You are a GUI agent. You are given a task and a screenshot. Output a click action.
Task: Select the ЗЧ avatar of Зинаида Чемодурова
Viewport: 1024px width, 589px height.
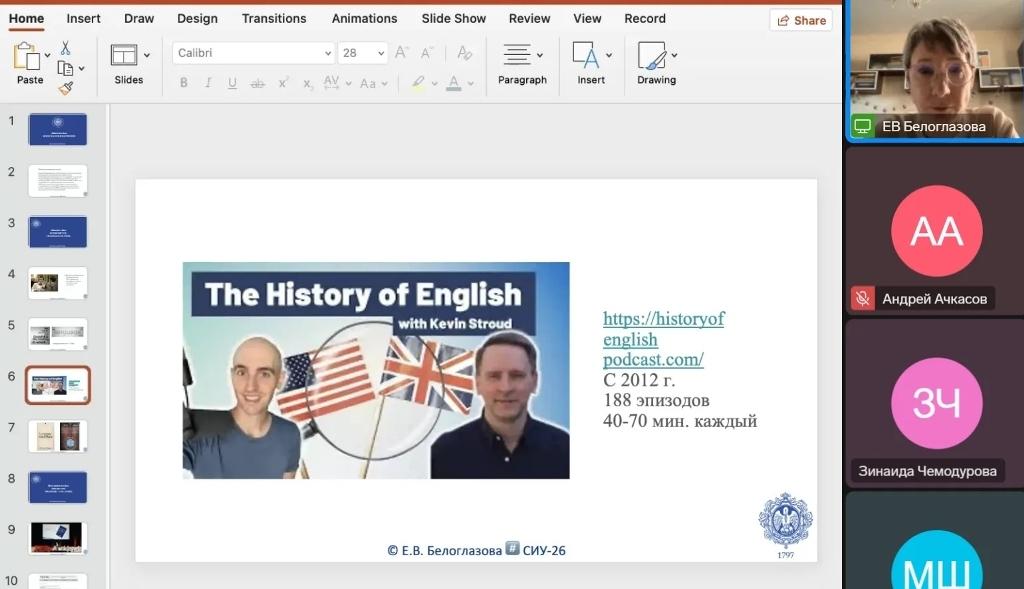click(x=936, y=403)
